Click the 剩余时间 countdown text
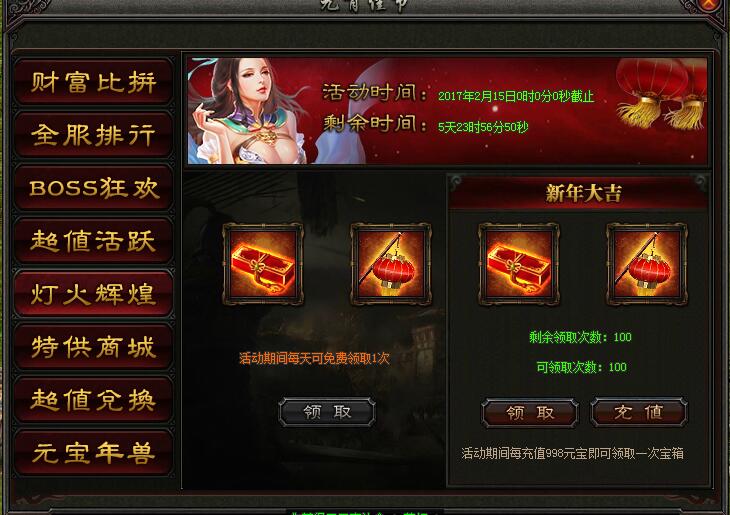 (483, 127)
